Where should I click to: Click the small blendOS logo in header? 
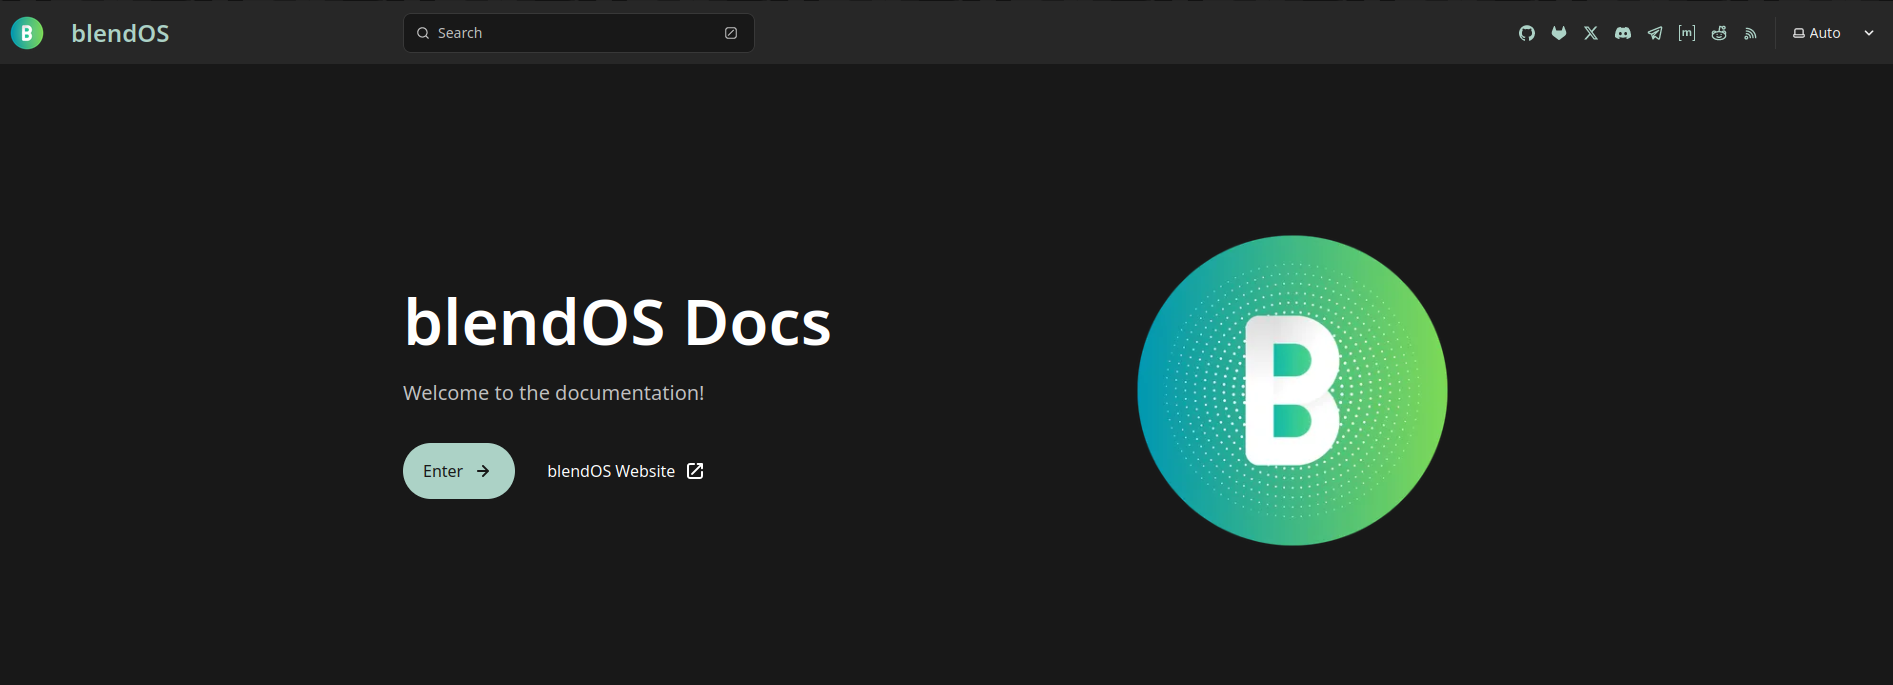click(x=27, y=33)
